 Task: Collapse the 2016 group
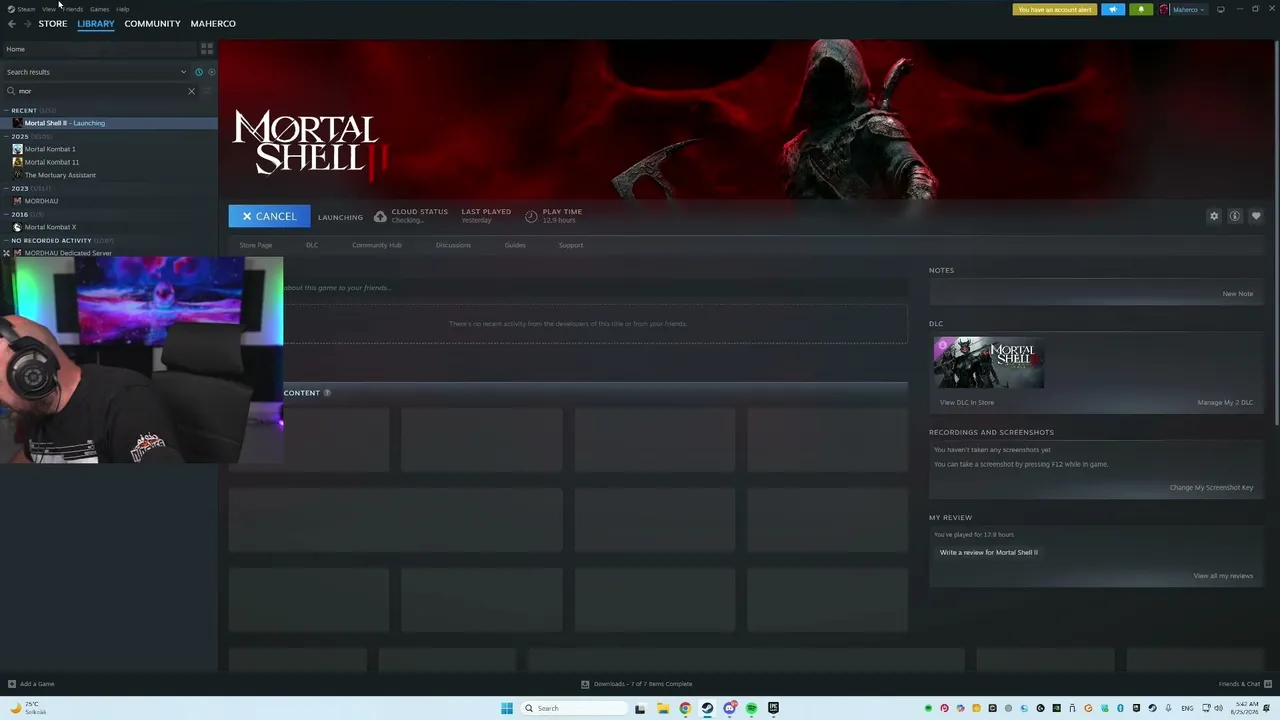(6, 214)
